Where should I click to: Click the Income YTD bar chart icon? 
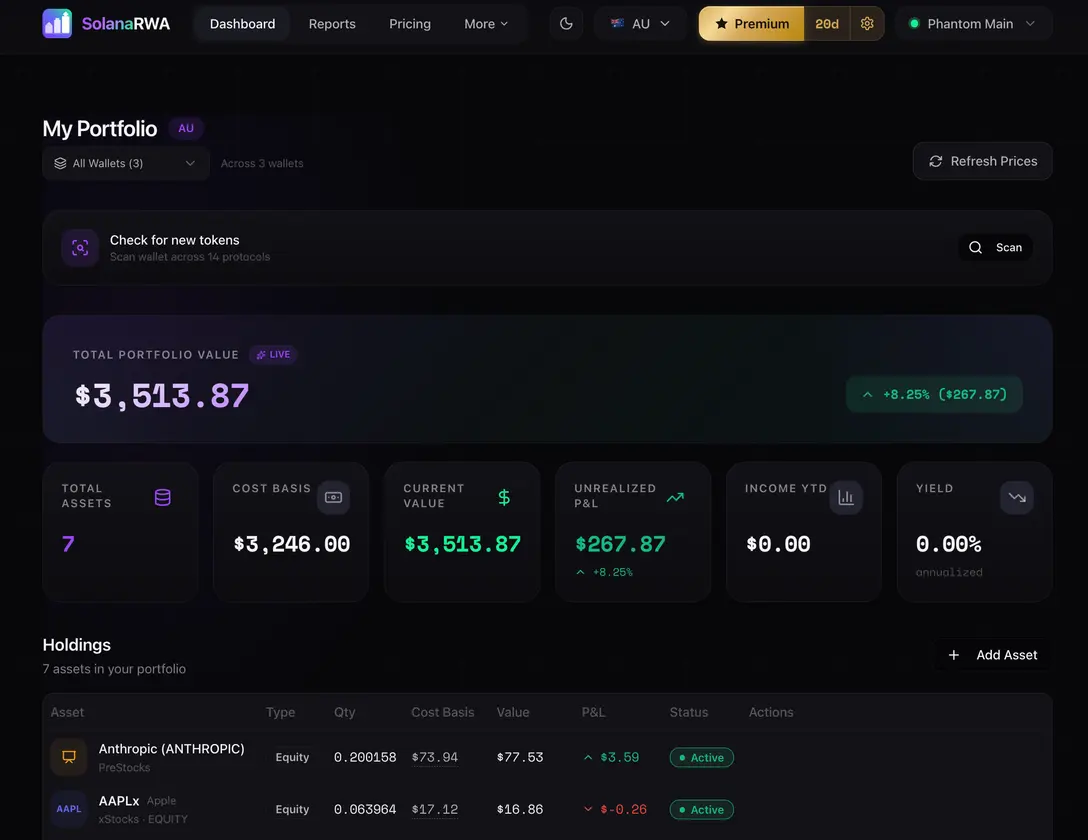[x=846, y=497]
